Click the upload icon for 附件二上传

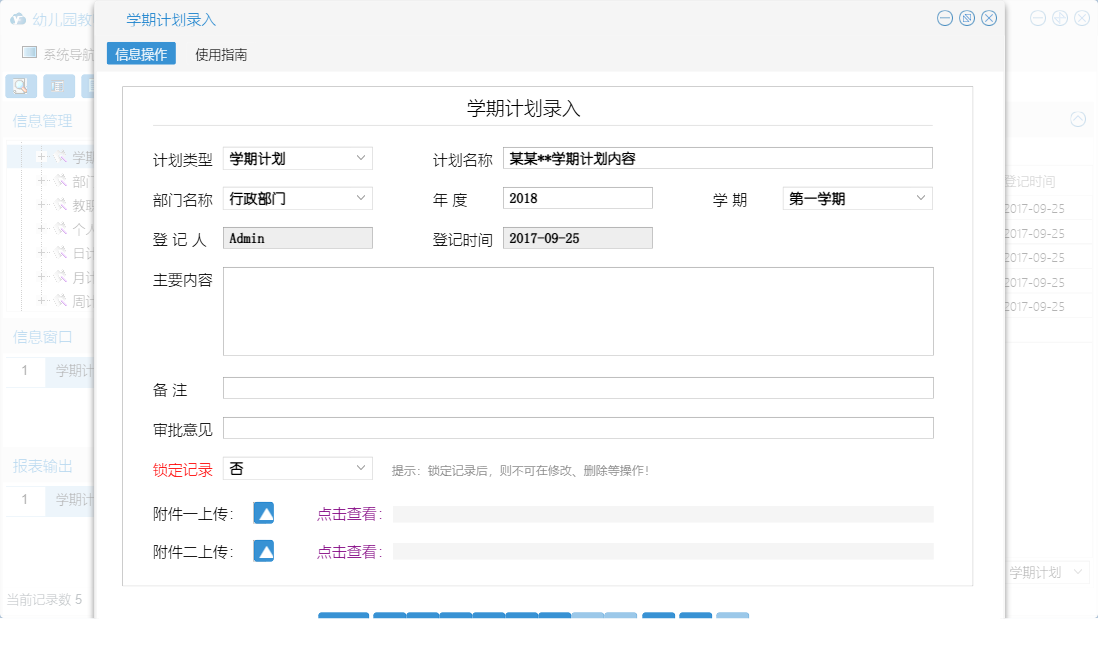(x=263, y=550)
